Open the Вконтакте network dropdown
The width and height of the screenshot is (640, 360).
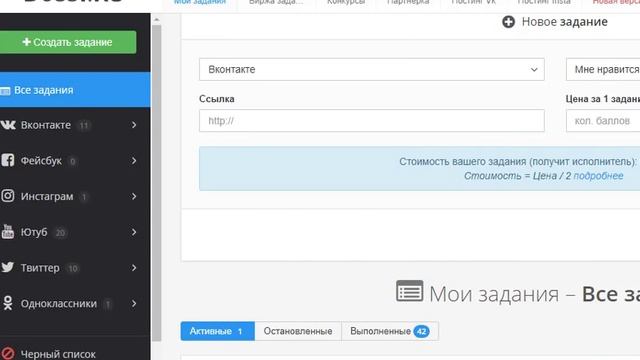click(372, 69)
